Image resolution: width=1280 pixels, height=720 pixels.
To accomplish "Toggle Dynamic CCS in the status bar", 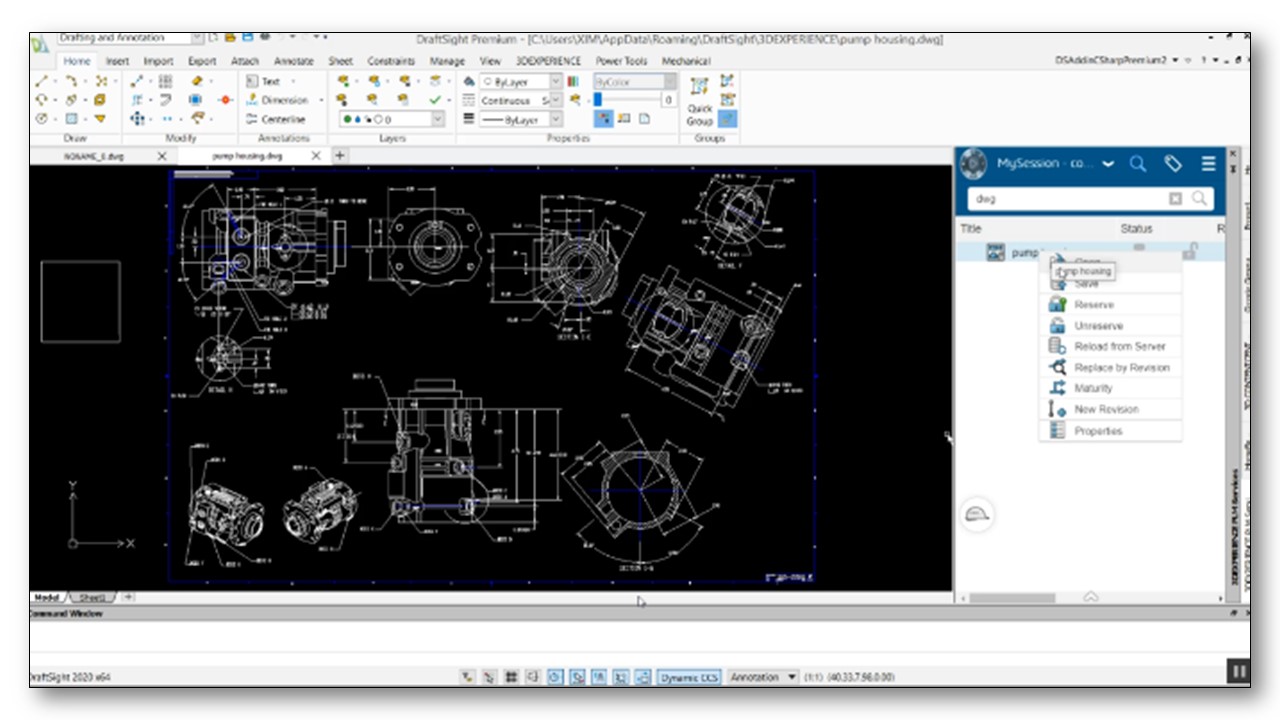I will pyautogui.click(x=689, y=677).
